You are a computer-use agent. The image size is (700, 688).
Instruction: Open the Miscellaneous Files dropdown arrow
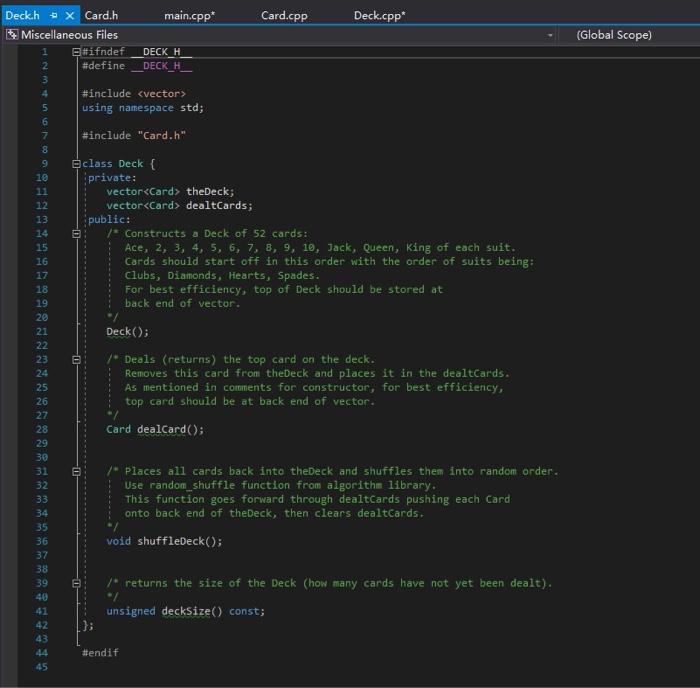(x=550, y=35)
